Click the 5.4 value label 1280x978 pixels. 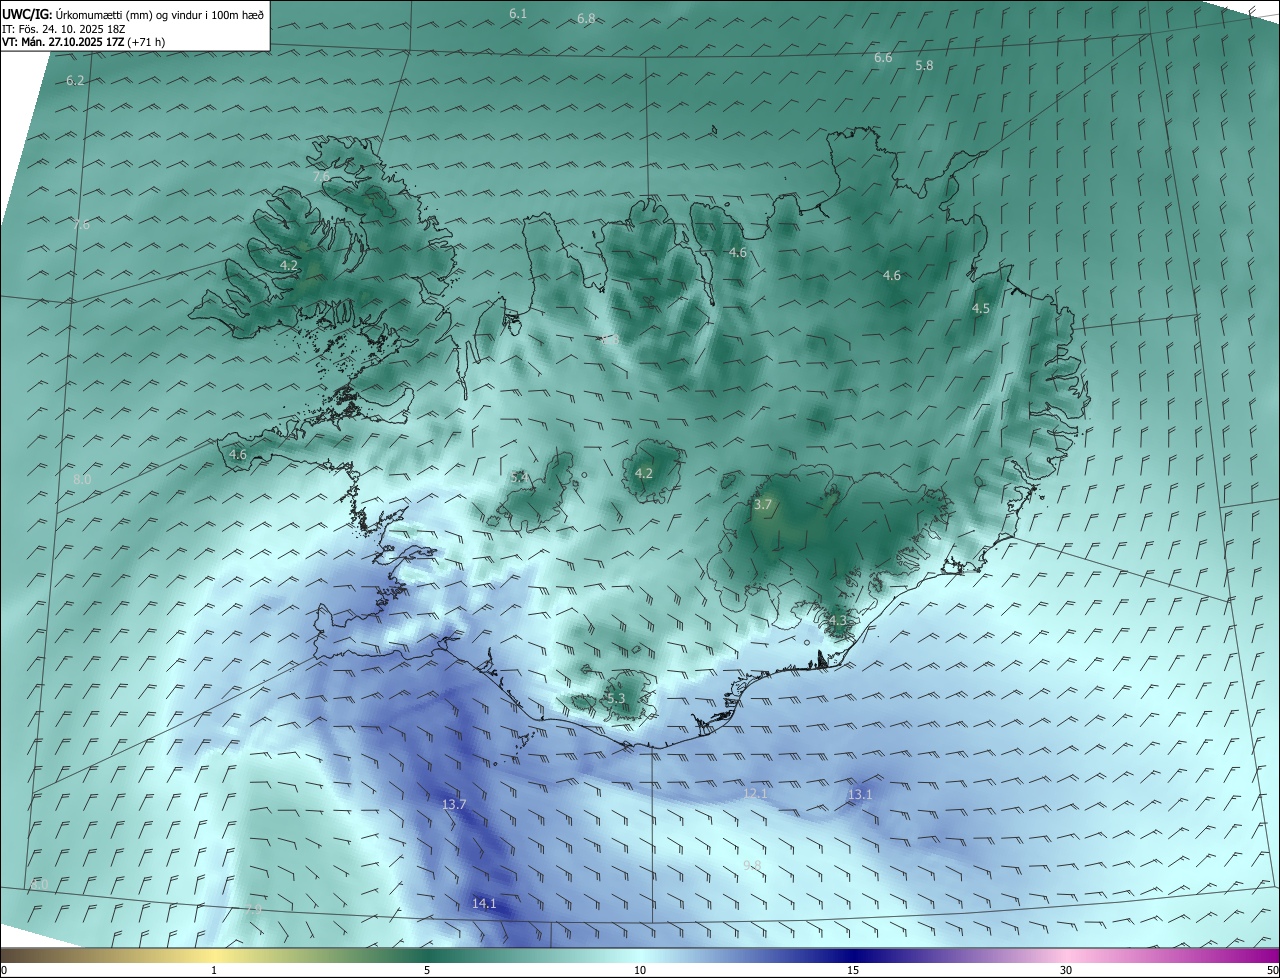point(519,478)
